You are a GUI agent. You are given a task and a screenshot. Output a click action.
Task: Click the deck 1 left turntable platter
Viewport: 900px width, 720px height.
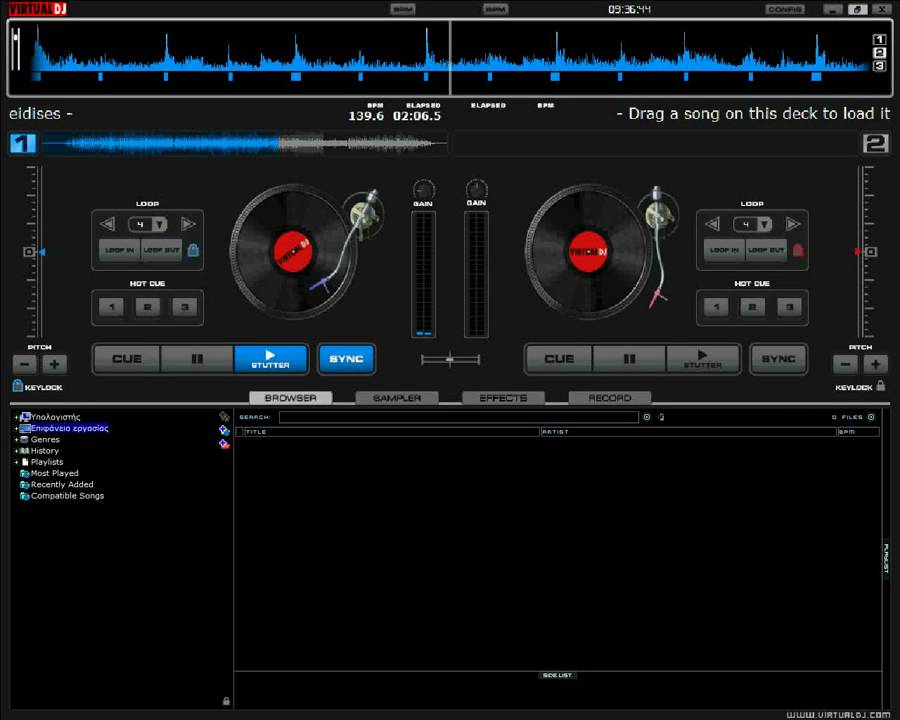click(x=292, y=251)
